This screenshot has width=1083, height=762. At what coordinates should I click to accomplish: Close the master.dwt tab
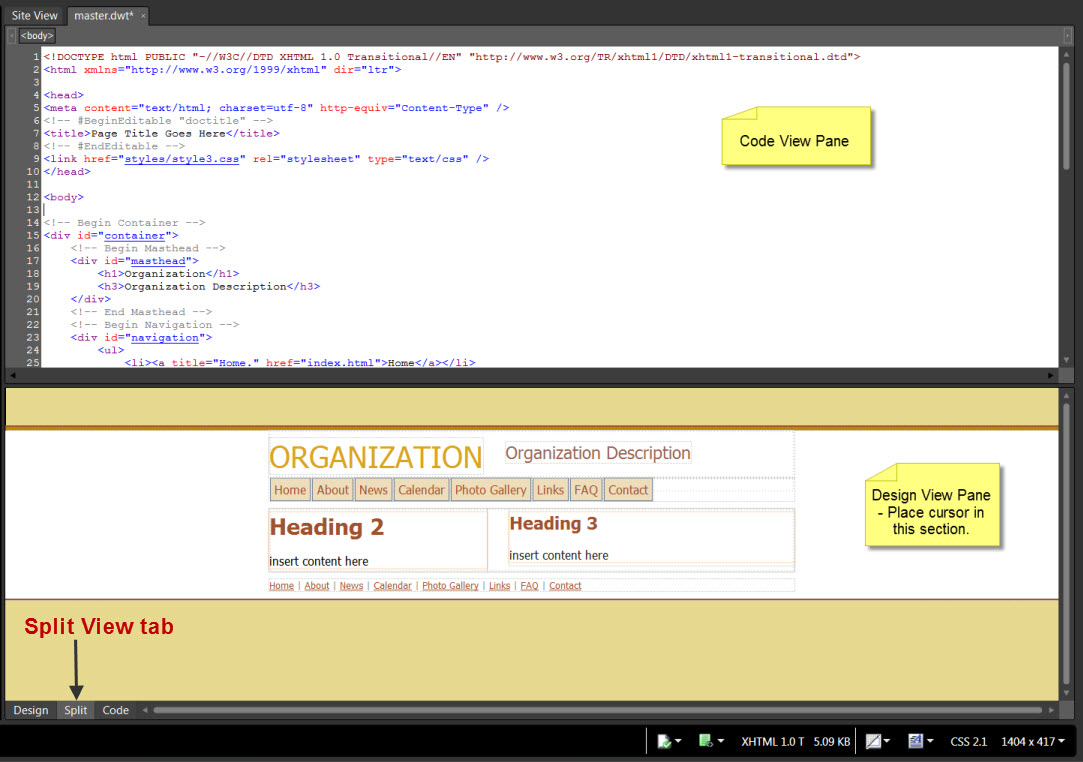[x=143, y=16]
